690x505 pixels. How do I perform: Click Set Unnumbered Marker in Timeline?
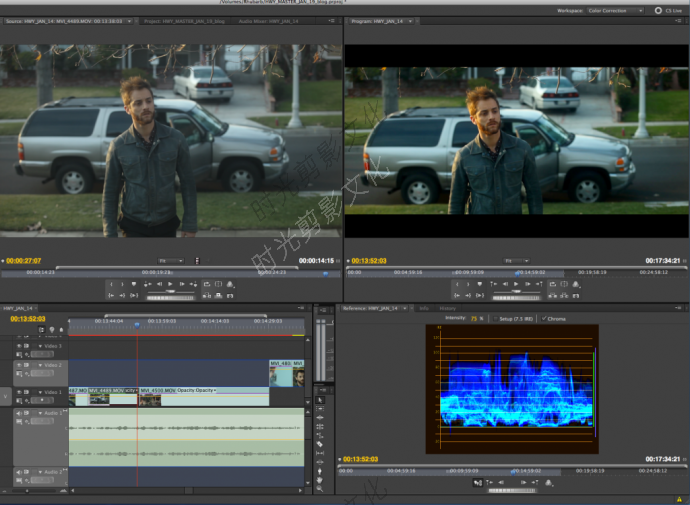pos(61,329)
